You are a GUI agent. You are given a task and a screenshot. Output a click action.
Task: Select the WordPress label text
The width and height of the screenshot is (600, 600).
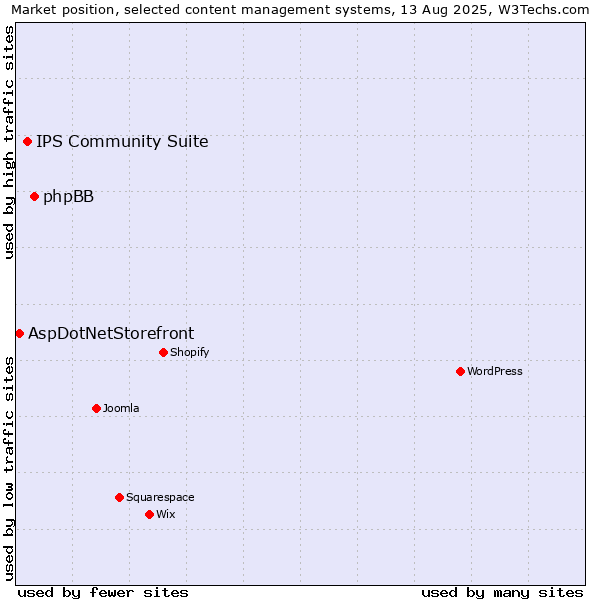(495, 371)
